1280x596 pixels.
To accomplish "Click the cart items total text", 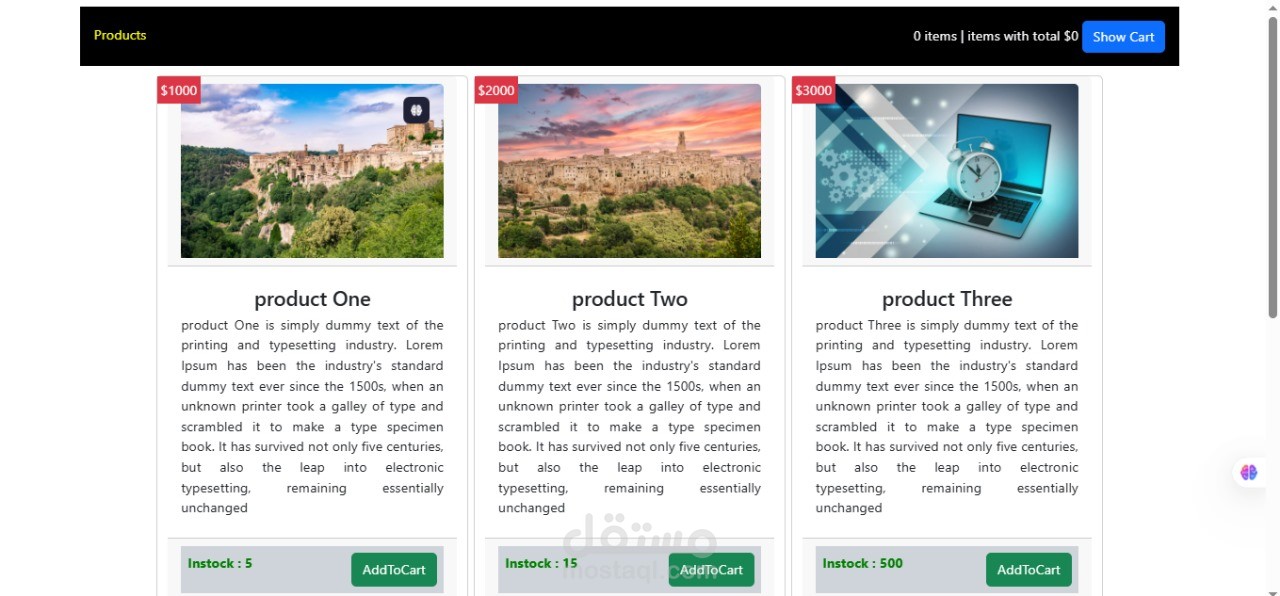I will tap(995, 36).
